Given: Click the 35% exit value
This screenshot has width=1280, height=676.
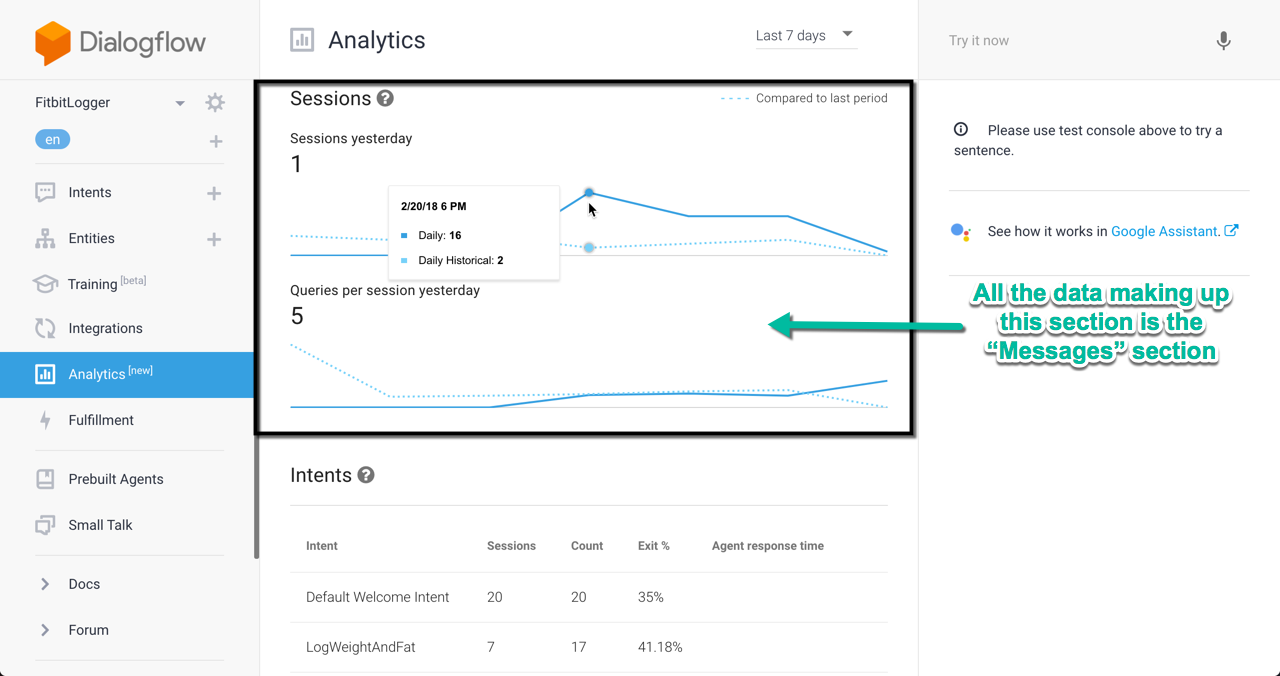Looking at the screenshot, I should pos(651,597).
